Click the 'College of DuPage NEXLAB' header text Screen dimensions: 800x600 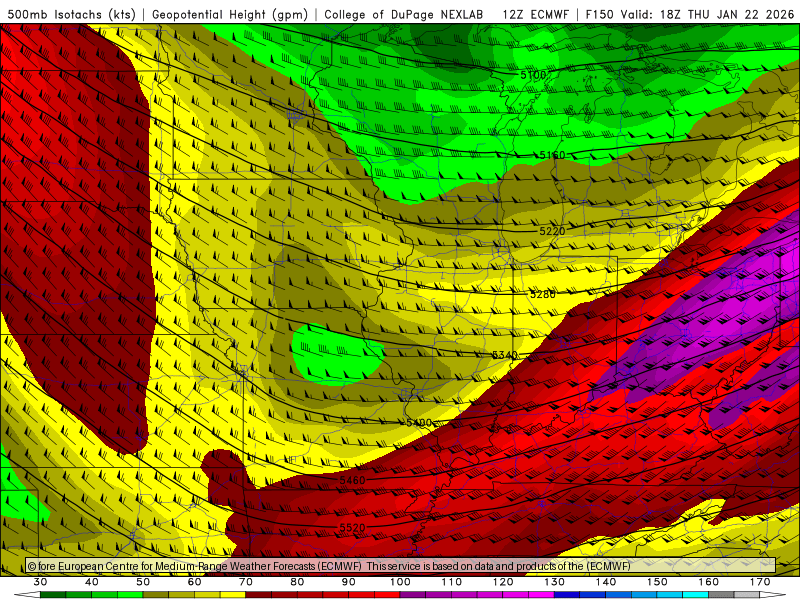[x=404, y=15]
